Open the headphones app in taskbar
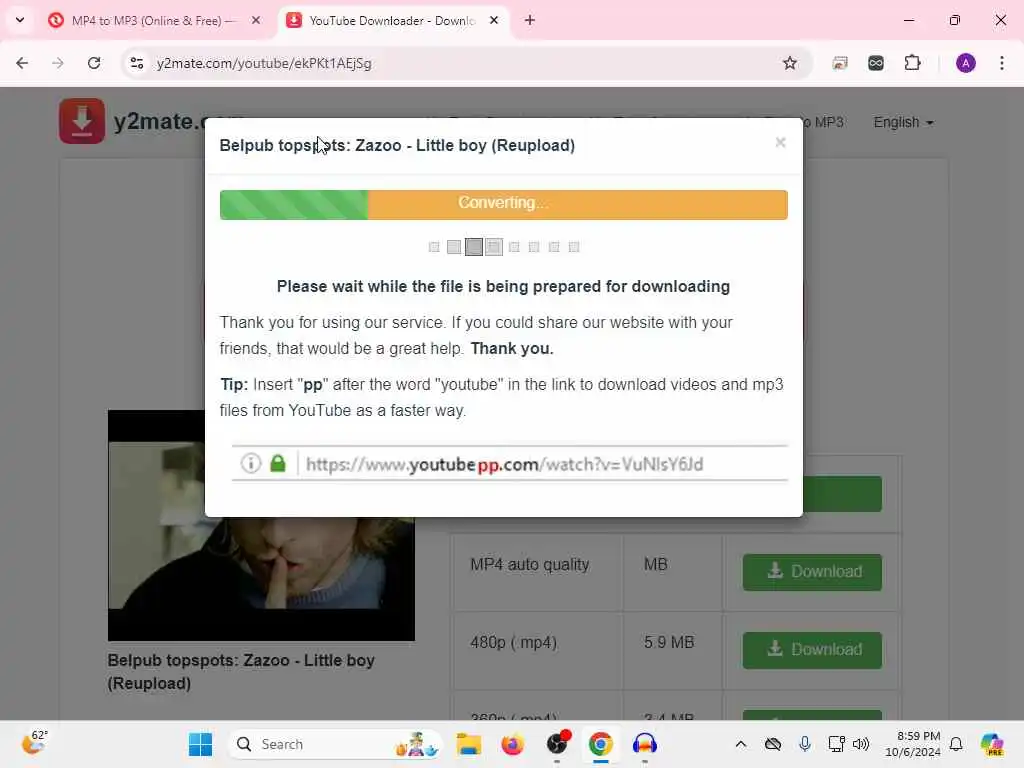 pos(645,744)
